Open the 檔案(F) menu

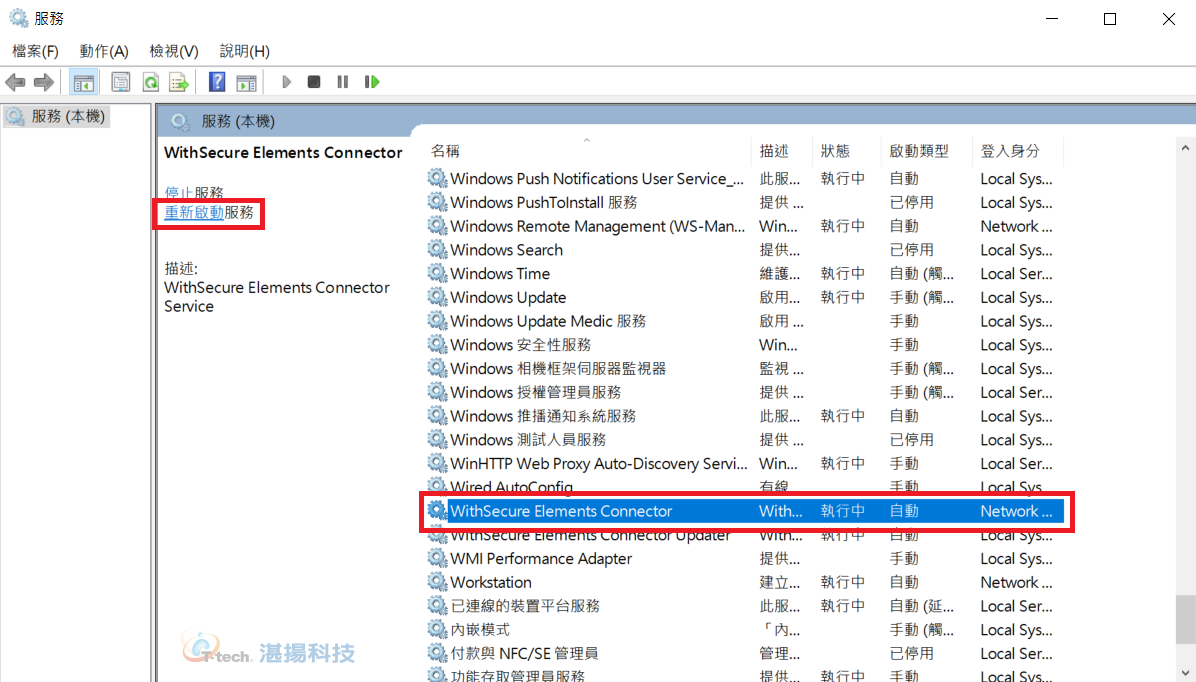(x=35, y=51)
